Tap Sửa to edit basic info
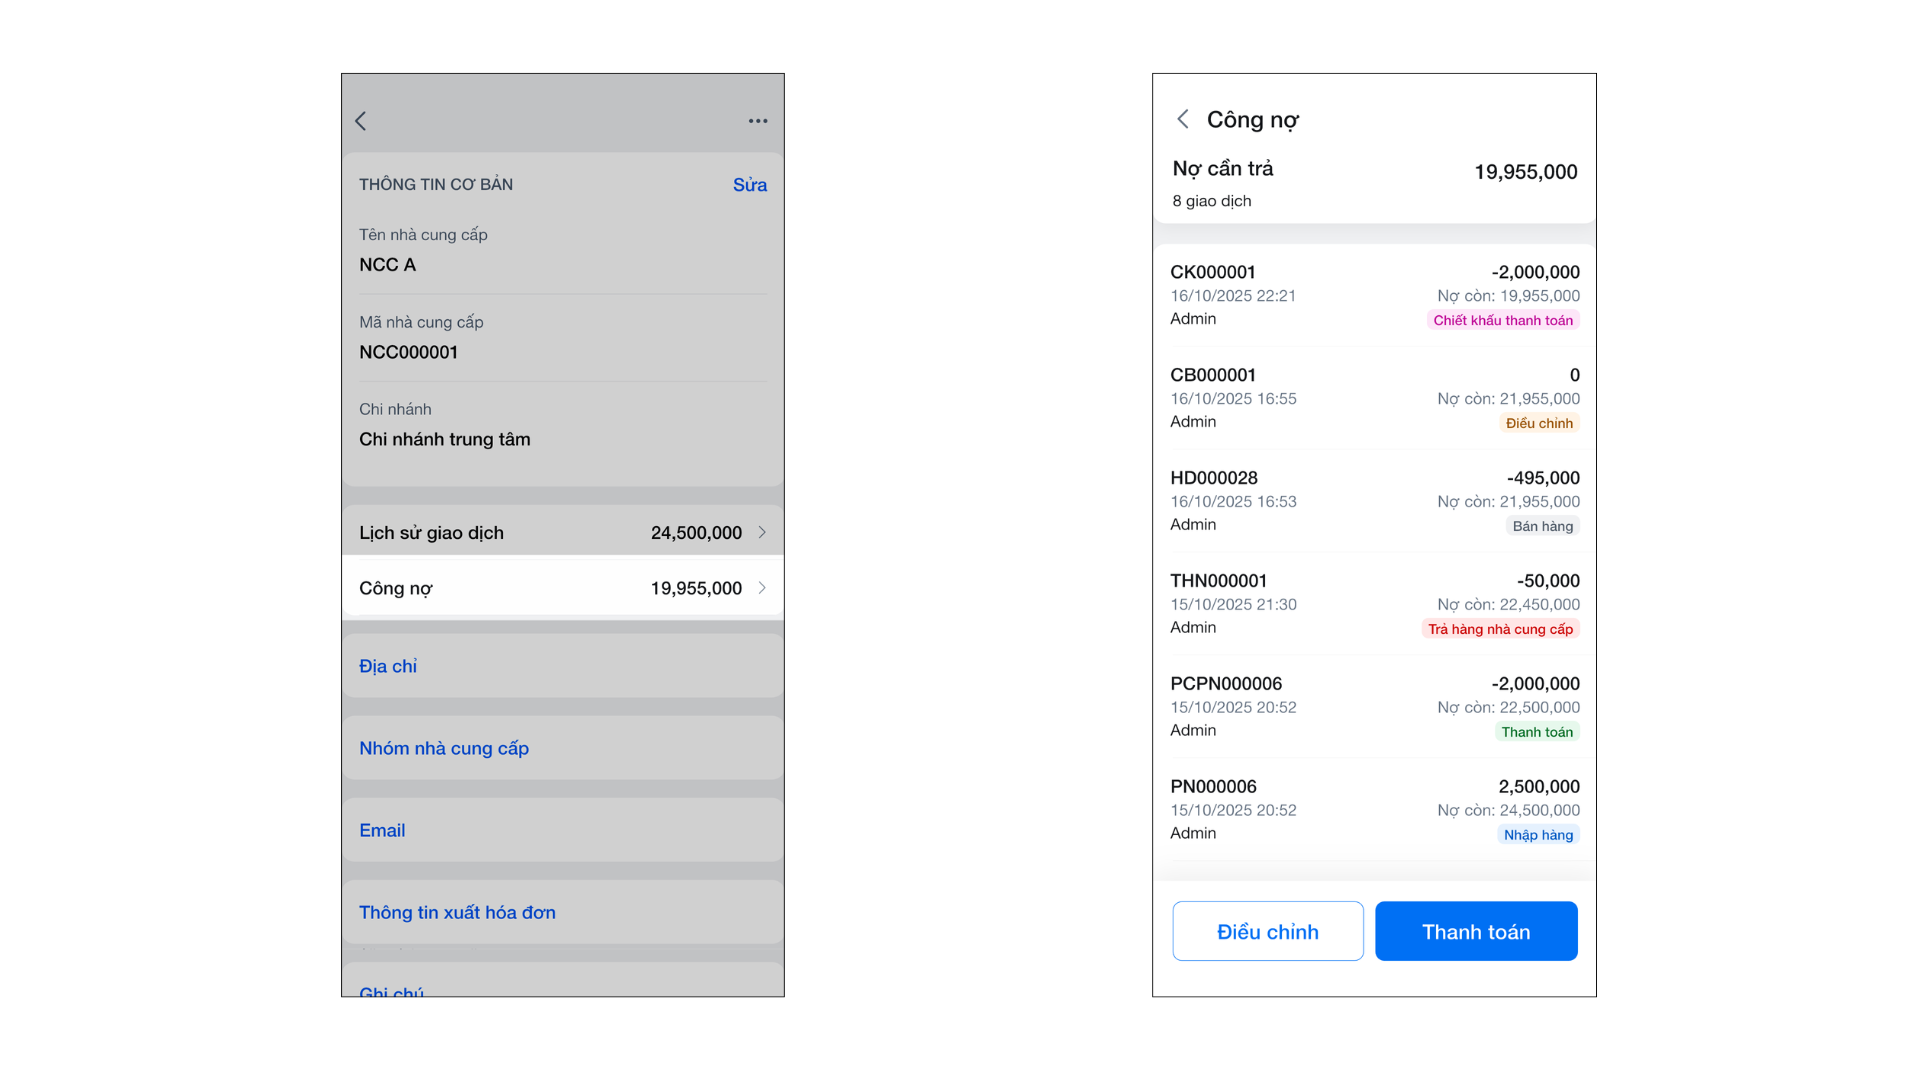Screen dimensions: 1920x1080 (x=749, y=185)
